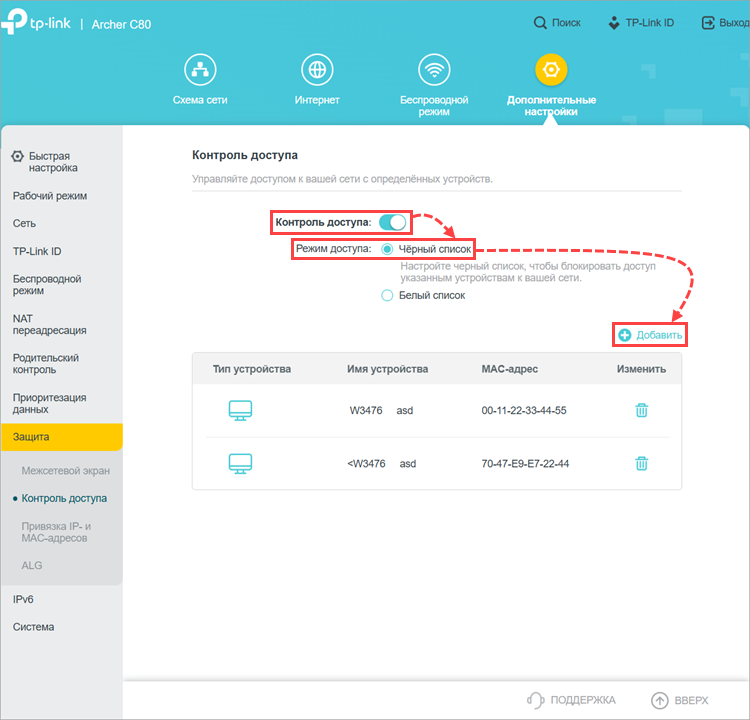Click the Archer C80 model text
This screenshot has height=720, width=750.
(121, 24)
